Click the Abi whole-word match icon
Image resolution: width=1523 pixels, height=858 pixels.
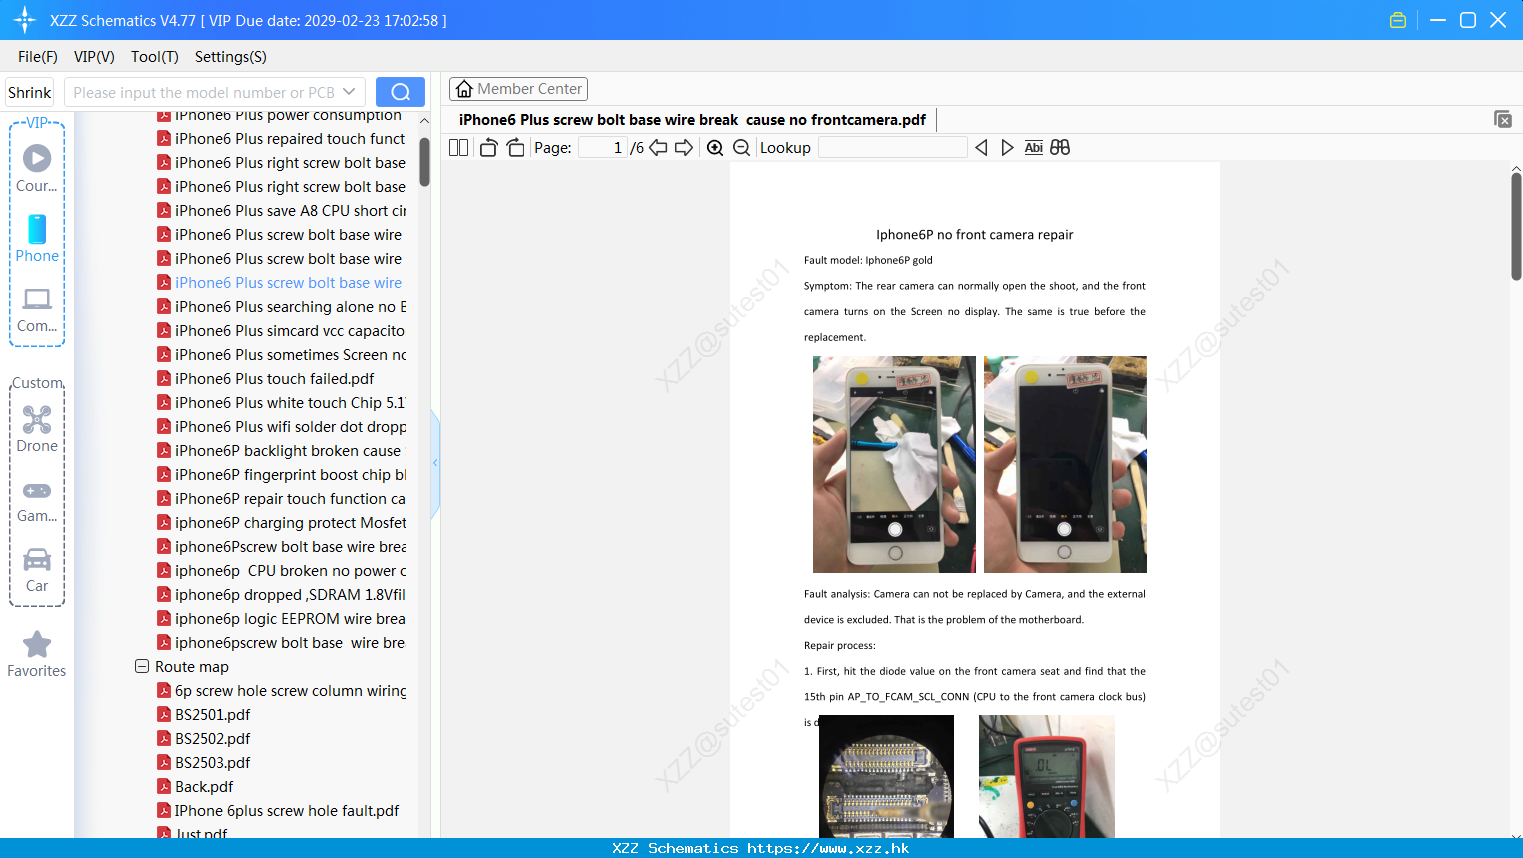[1034, 148]
